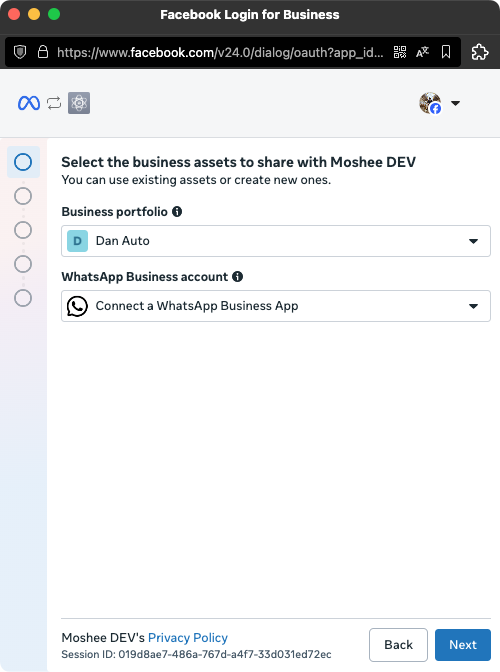Image resolution: width=500 pixels, height=672 pixels.
Task: Click the Moshee DEV app icon
Action: pos(79,103)
